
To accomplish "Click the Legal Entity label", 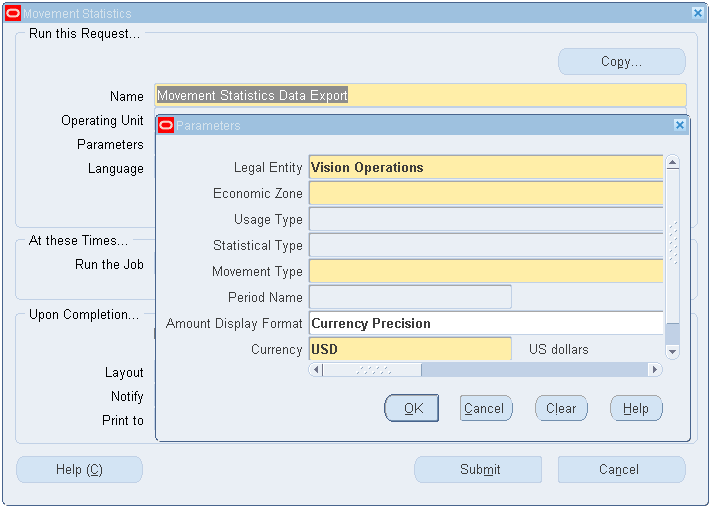I will pos(268,167).
